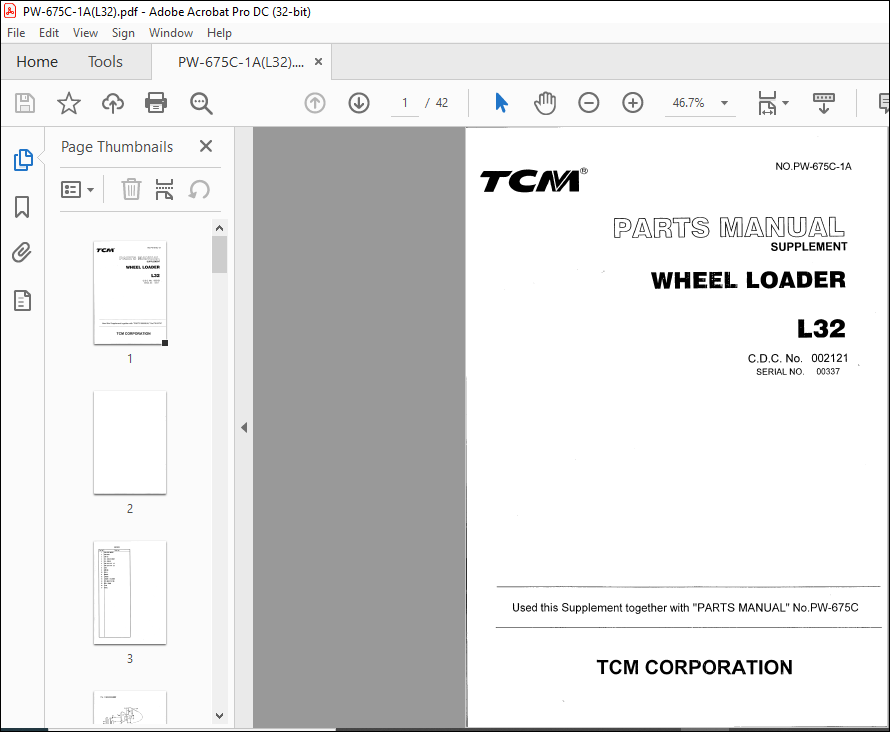Click the current page number field

tap(405, 103)
